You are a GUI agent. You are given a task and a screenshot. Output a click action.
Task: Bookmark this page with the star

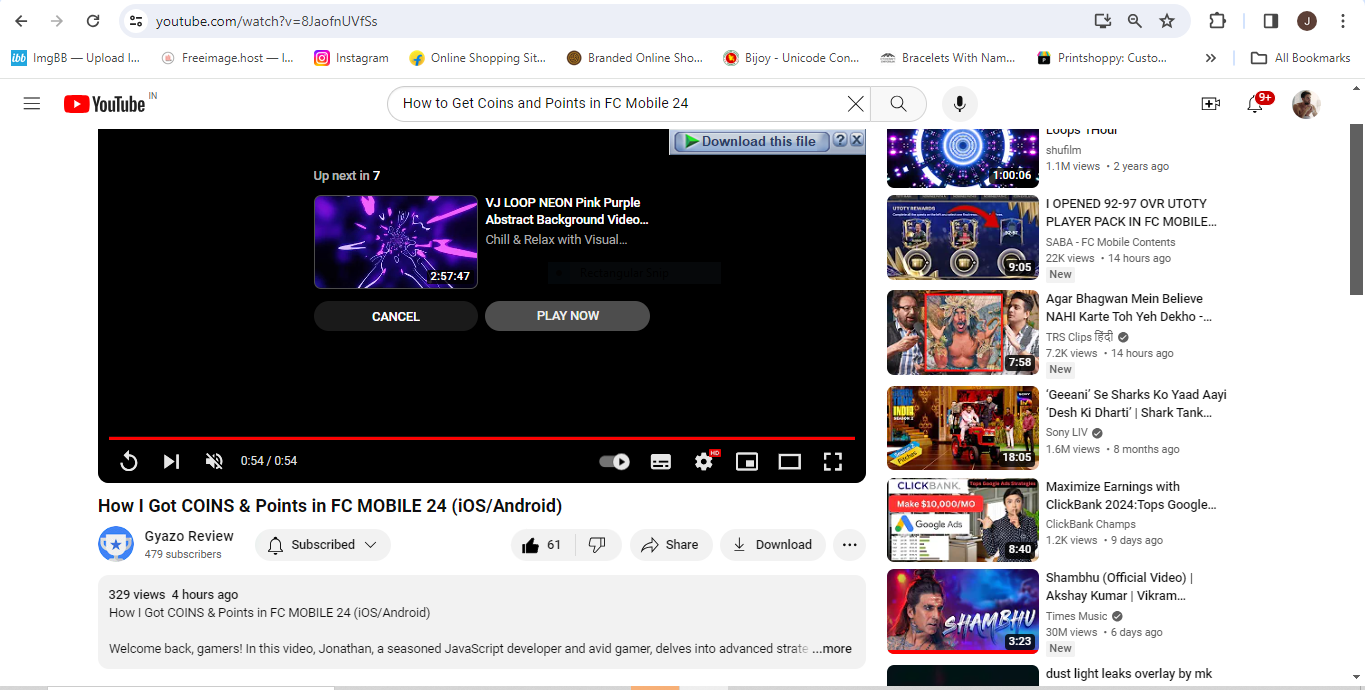tap(1166, 20)
